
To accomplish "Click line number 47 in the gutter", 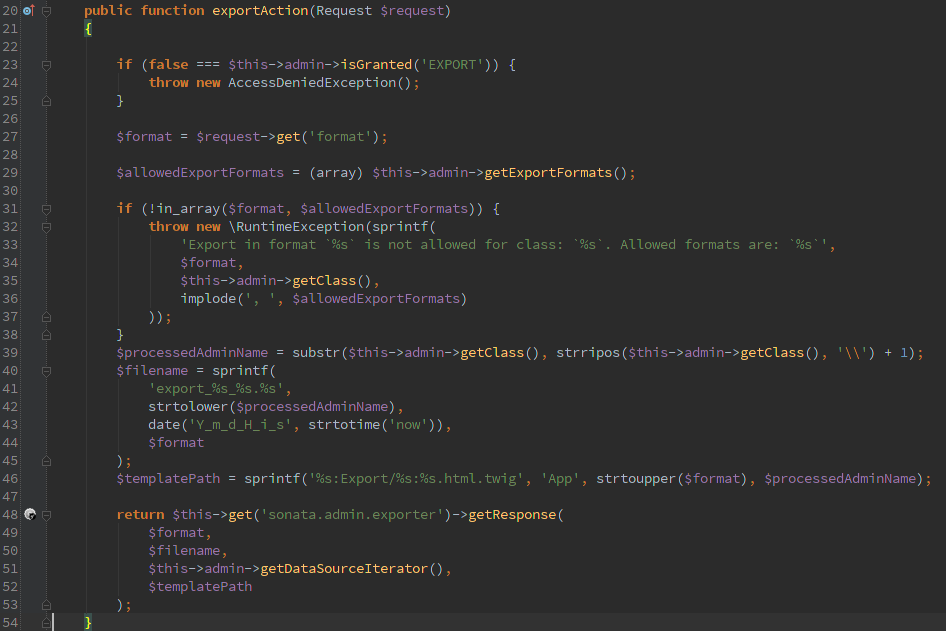I will click(x=10, y=496).
